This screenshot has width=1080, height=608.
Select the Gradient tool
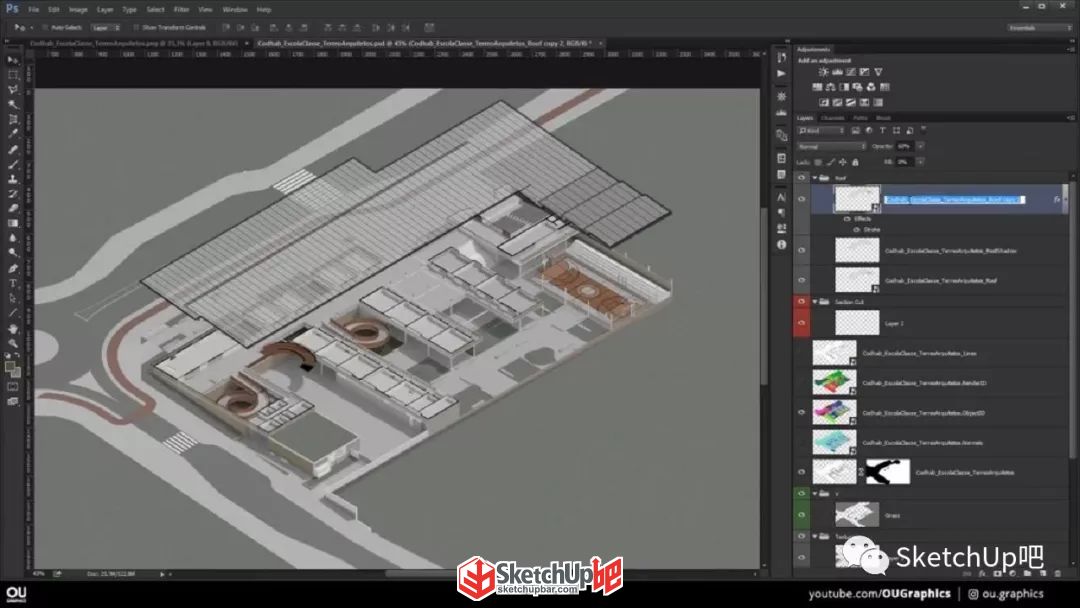coord(12,223)
